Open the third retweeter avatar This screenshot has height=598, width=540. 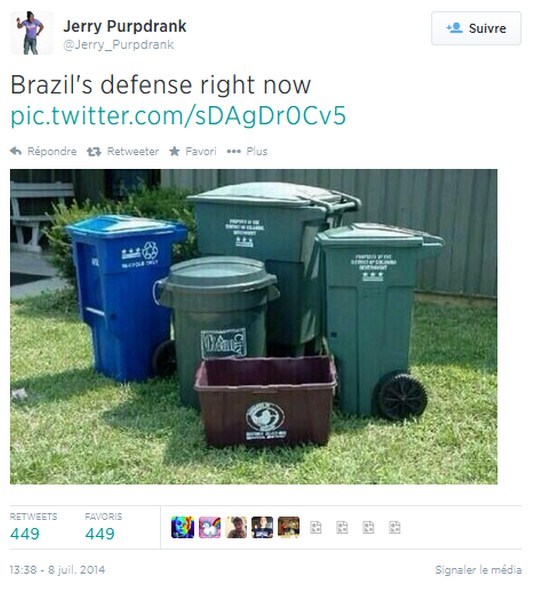tap(236, 527)
